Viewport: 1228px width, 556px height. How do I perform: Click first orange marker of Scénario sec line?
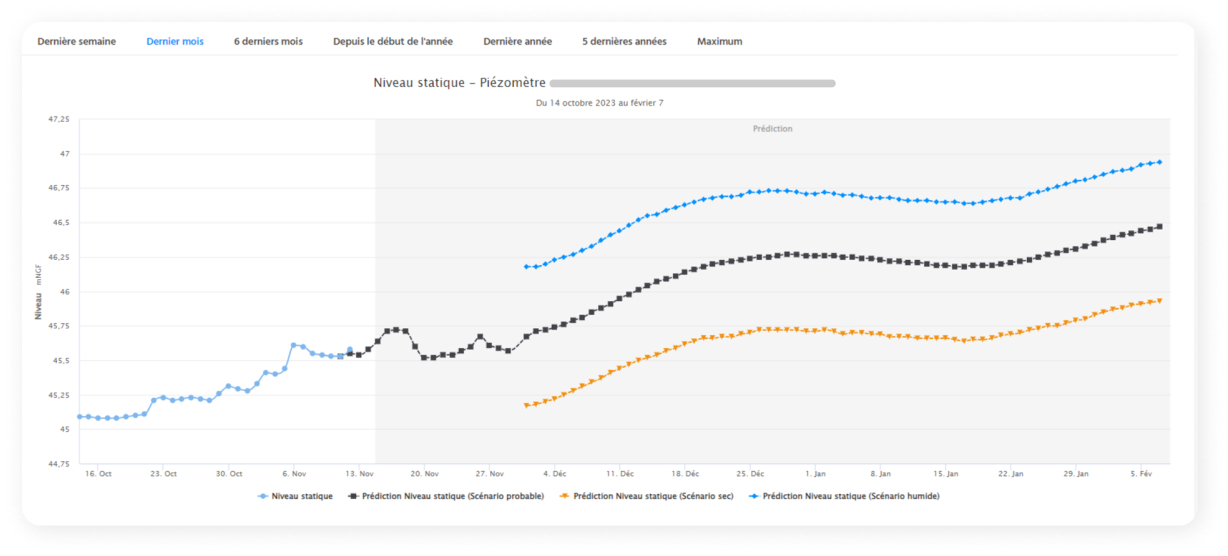click(x=526, y=405)
